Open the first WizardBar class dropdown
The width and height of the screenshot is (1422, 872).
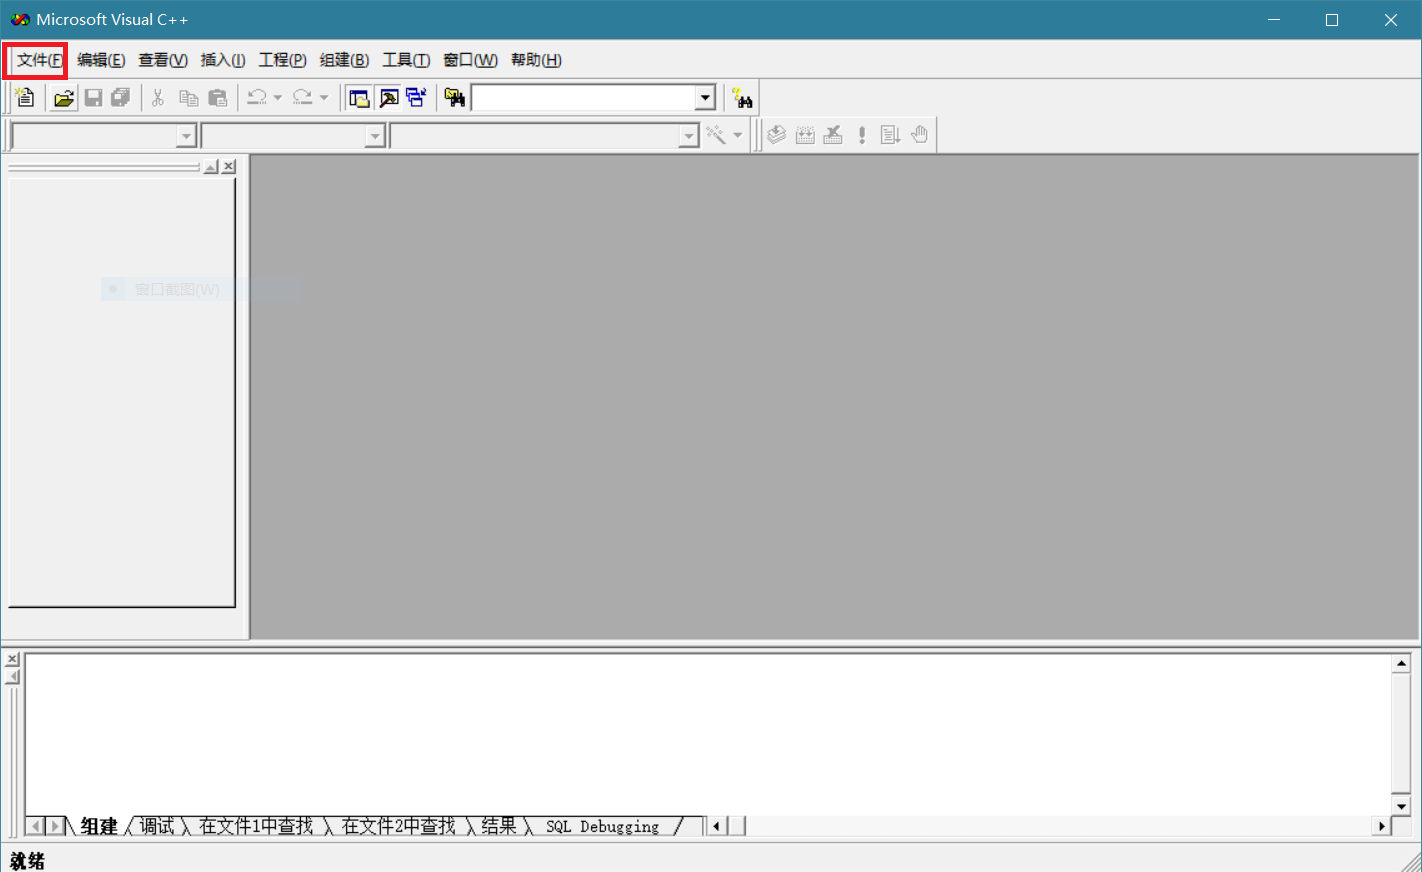coord(186,136)
